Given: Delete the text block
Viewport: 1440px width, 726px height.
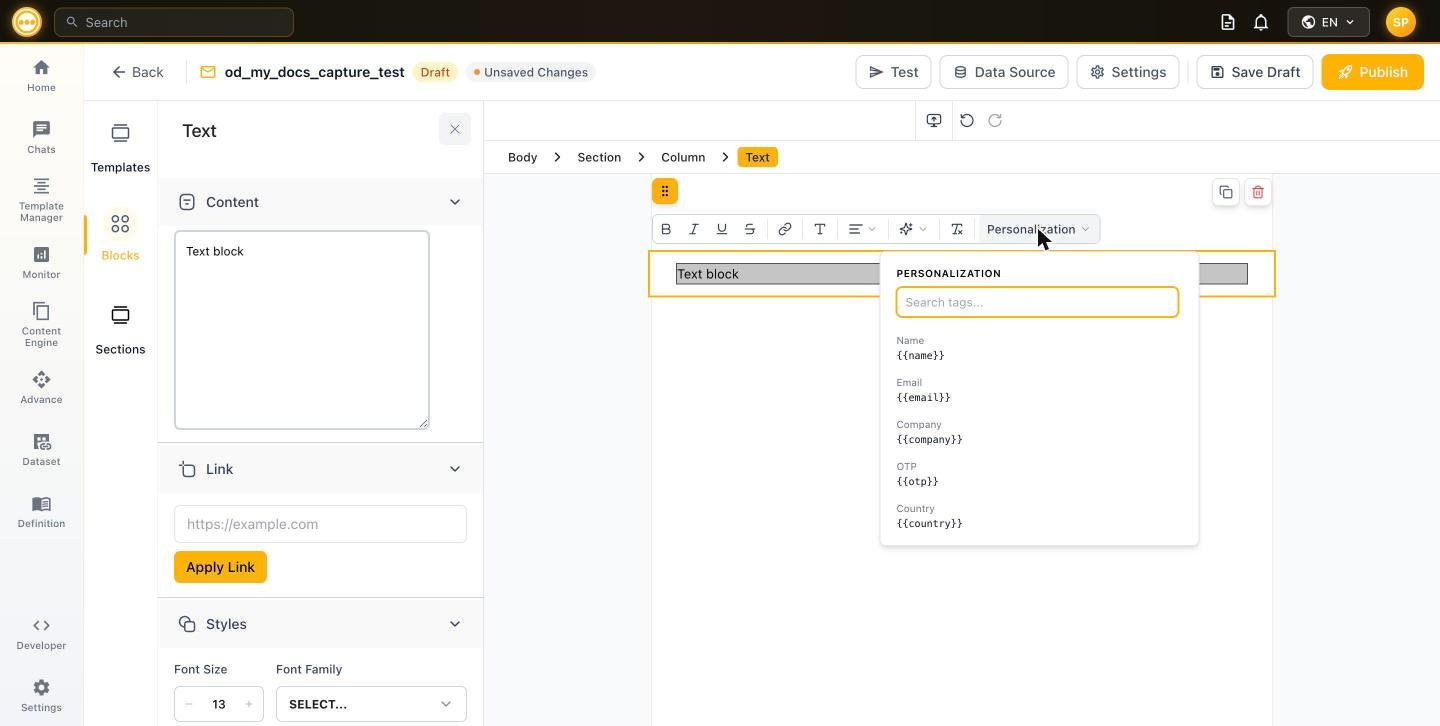Looking at the screenshot, I should pos(1258,192).
